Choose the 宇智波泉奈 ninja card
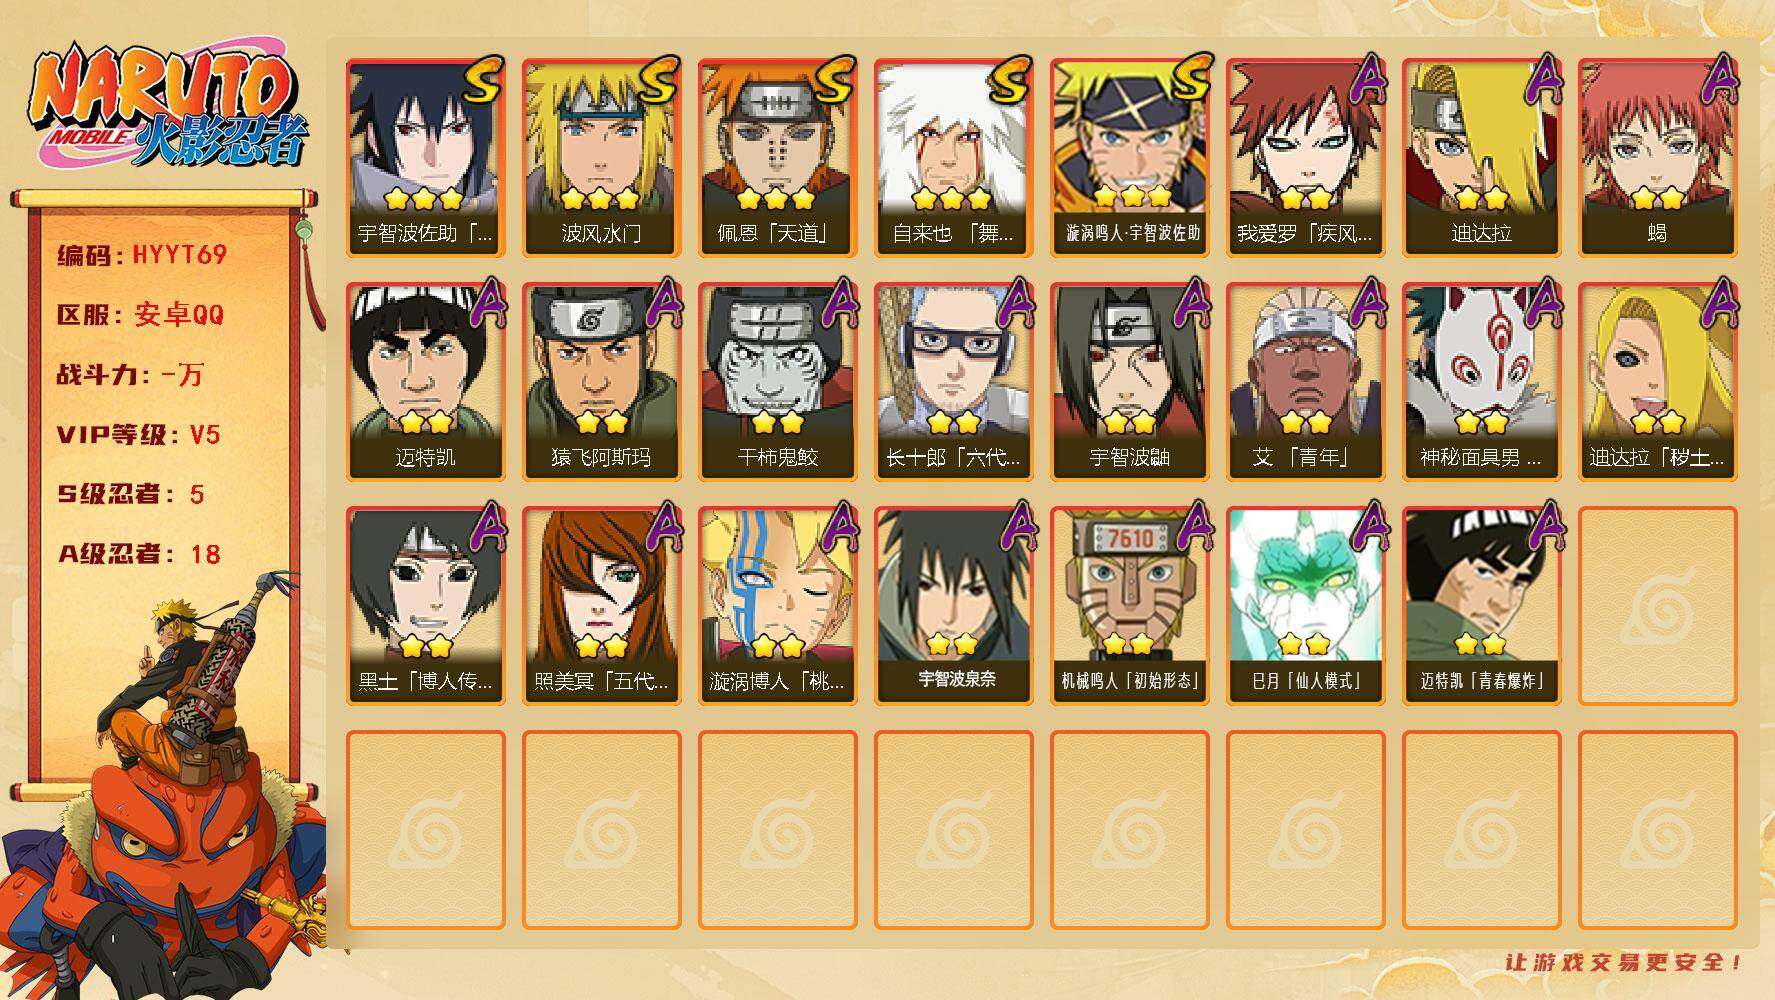 click(953, 605)
